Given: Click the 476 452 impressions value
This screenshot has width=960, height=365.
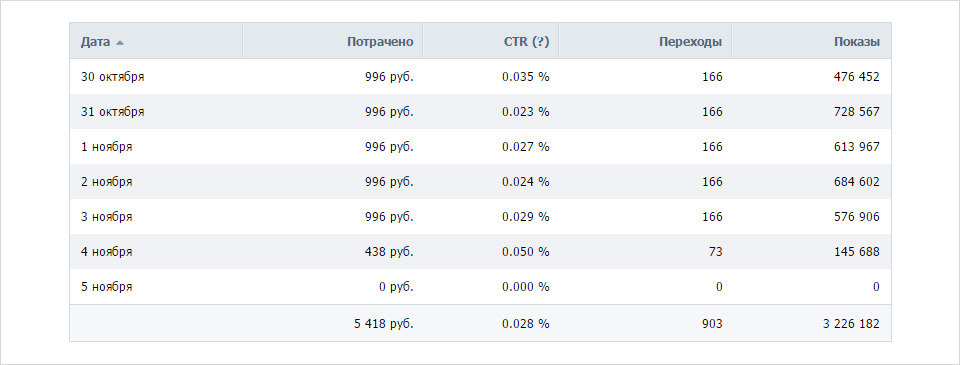Looking at the screenshot, I should pyautogui.click(x=857, y=77).
